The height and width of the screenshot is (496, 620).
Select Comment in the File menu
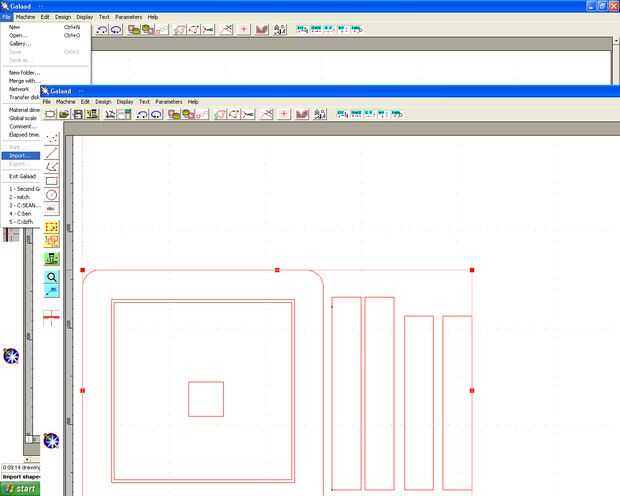tap(21, 127)
